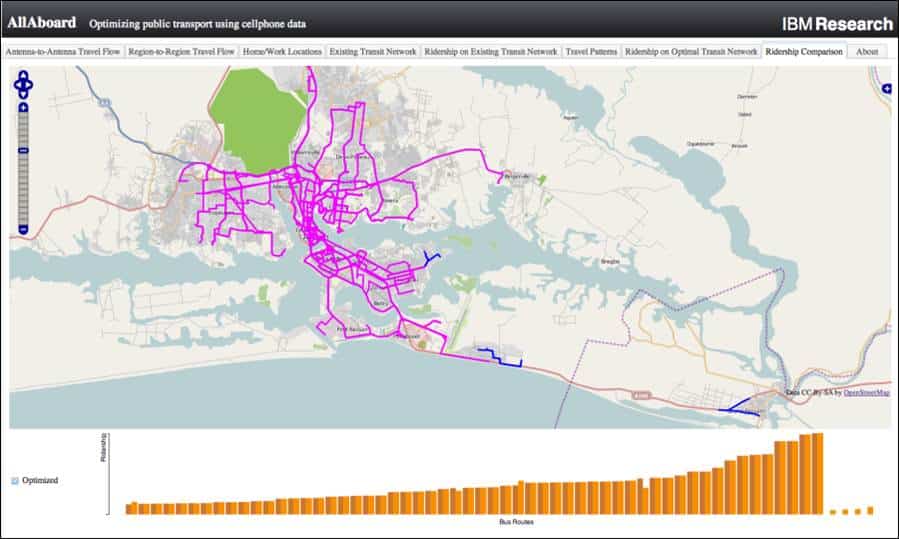Switch to the Region-to-Region Travel Flow tab
899x539 pixels.
coord(181,52)
